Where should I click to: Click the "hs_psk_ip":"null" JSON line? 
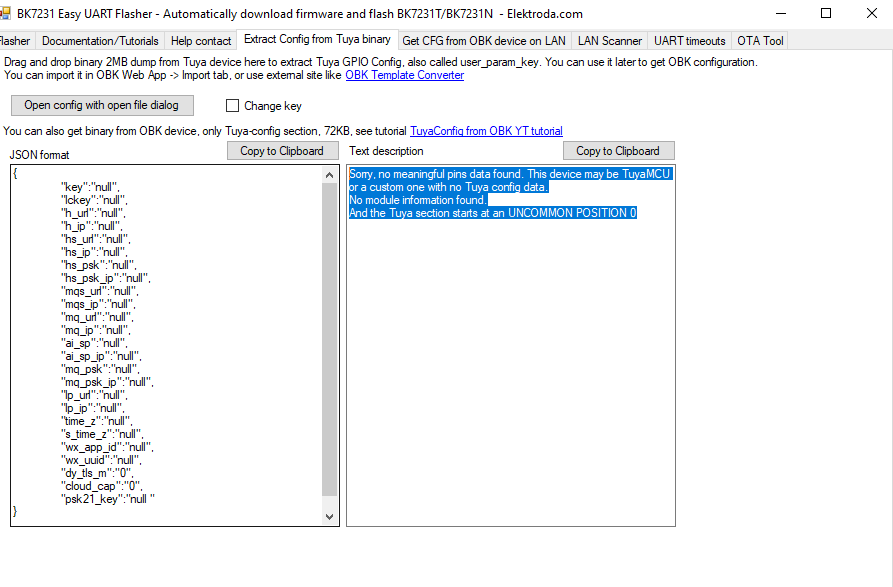(x=105, y=278)
